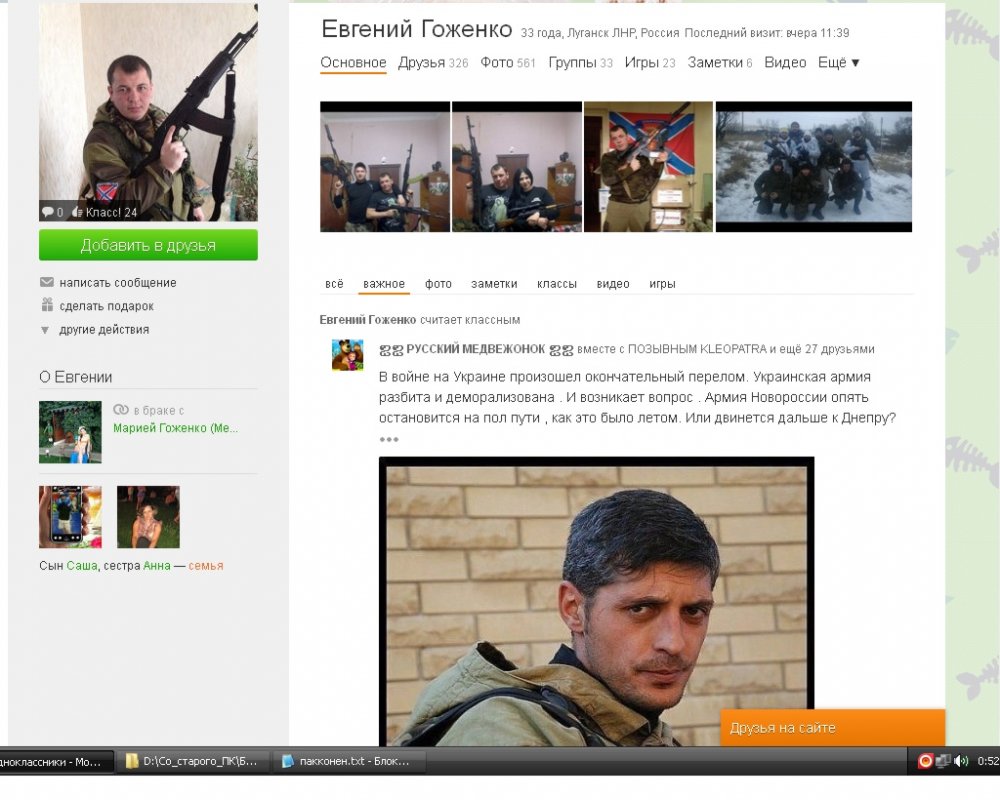Click Евгений Гоженко name above the feed post
1000x800 pixels.
click(367, 320)
